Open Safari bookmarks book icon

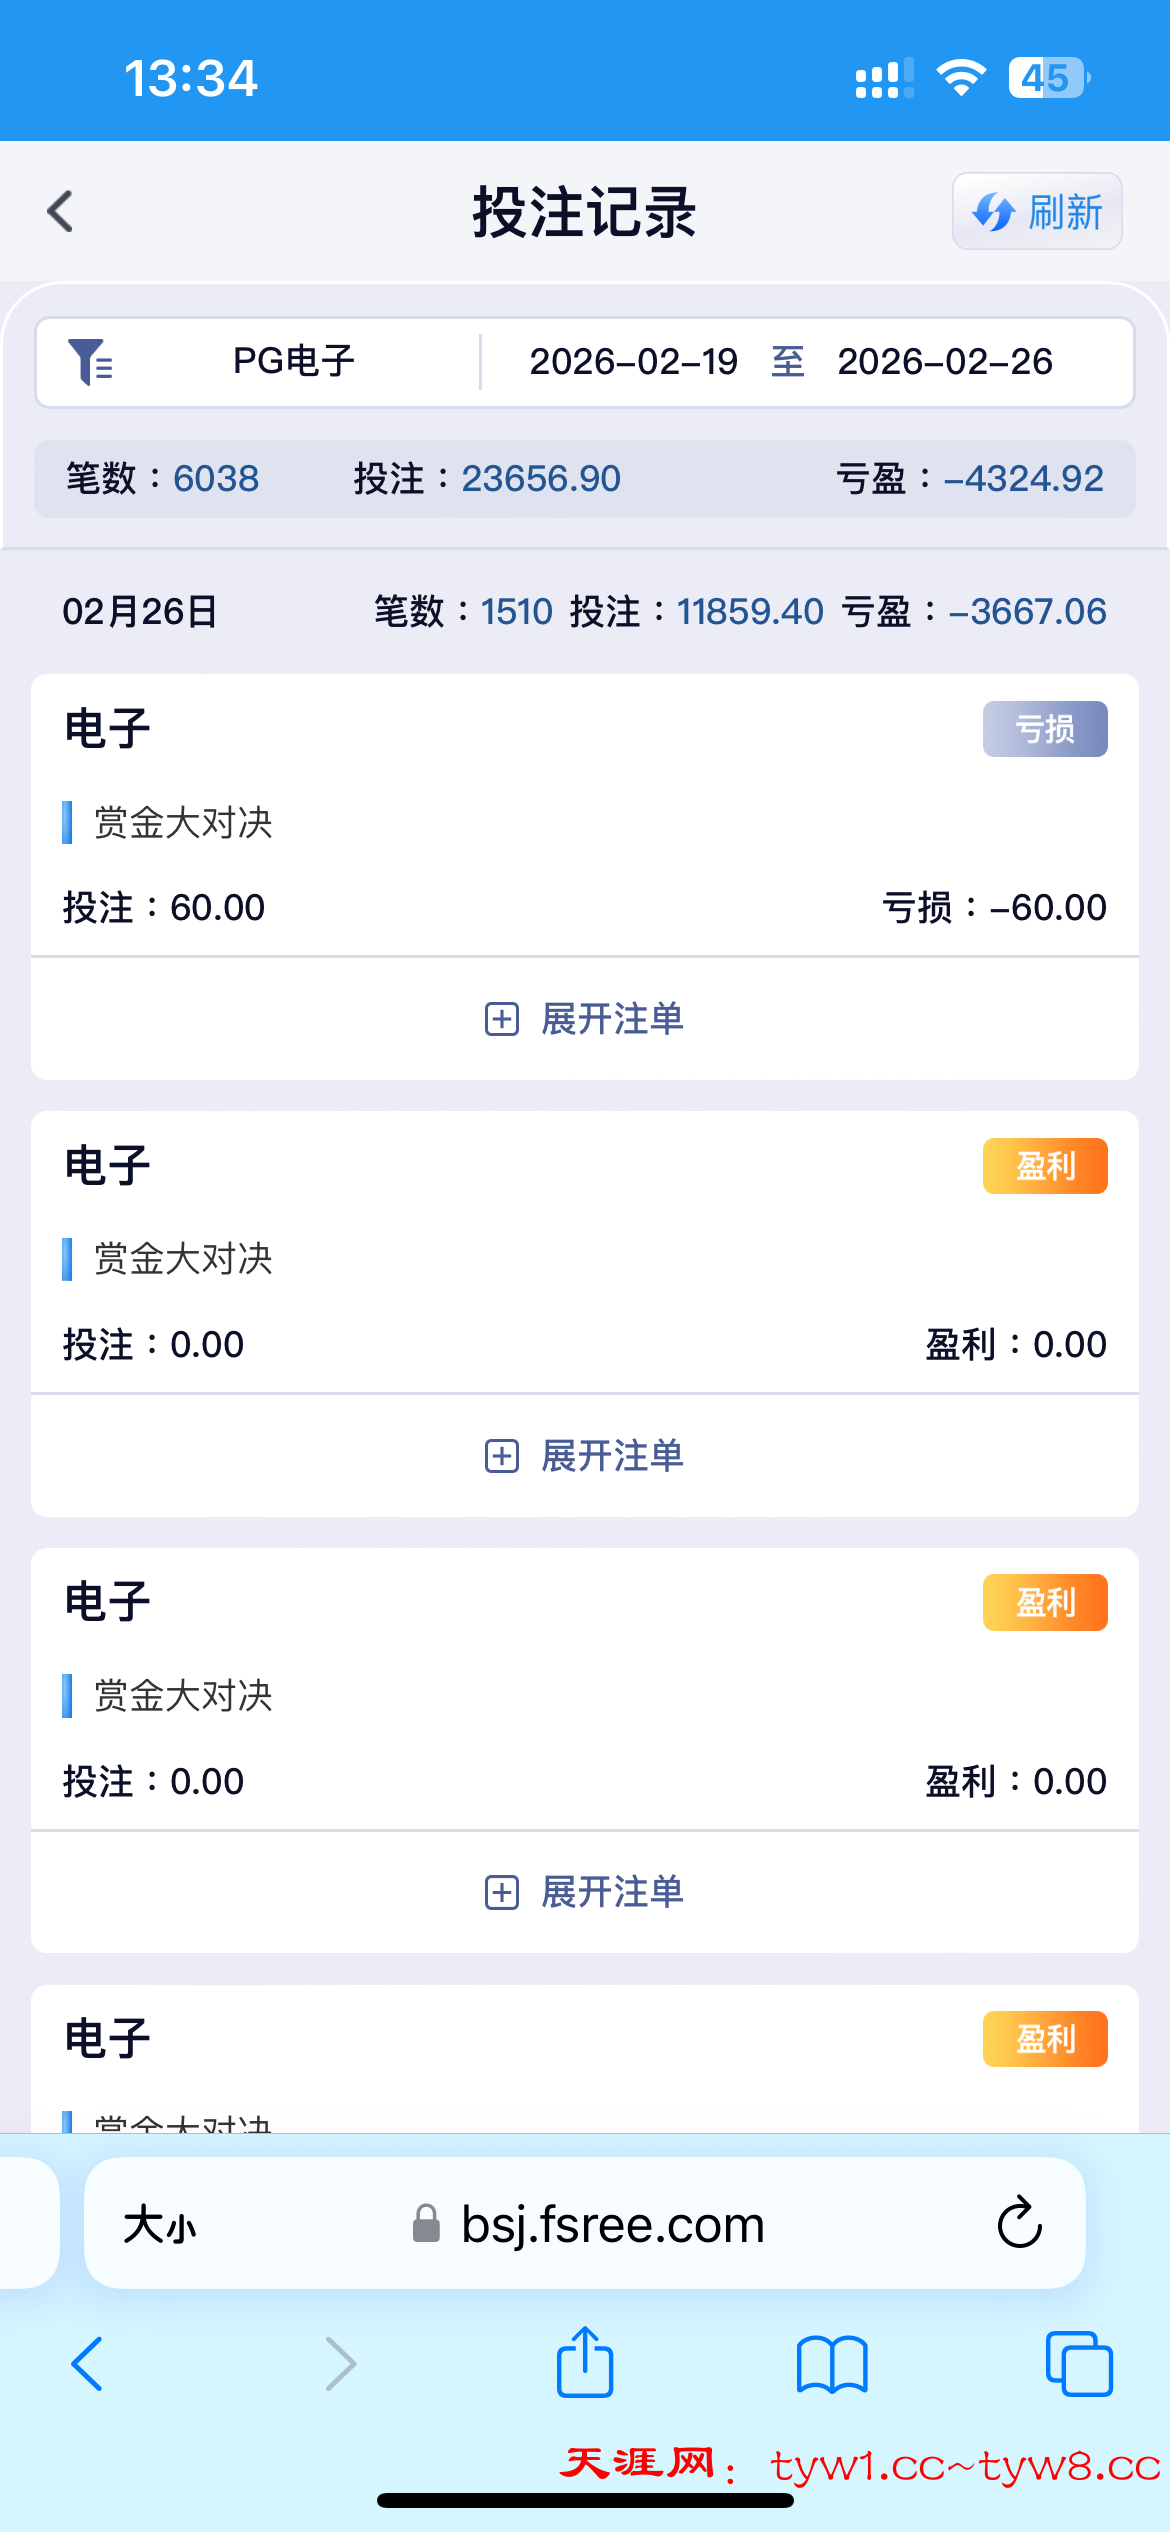[832, 2364]
